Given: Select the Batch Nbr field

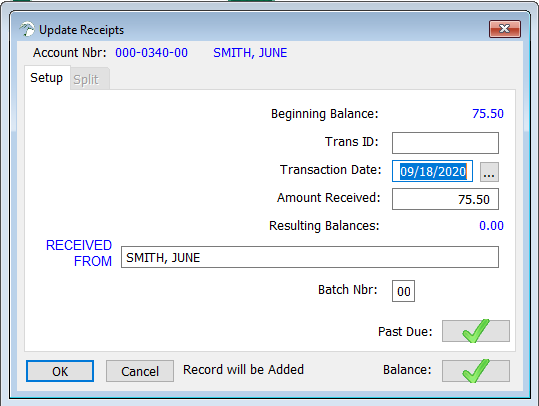Looking at the screenshot, I should 403,291.
